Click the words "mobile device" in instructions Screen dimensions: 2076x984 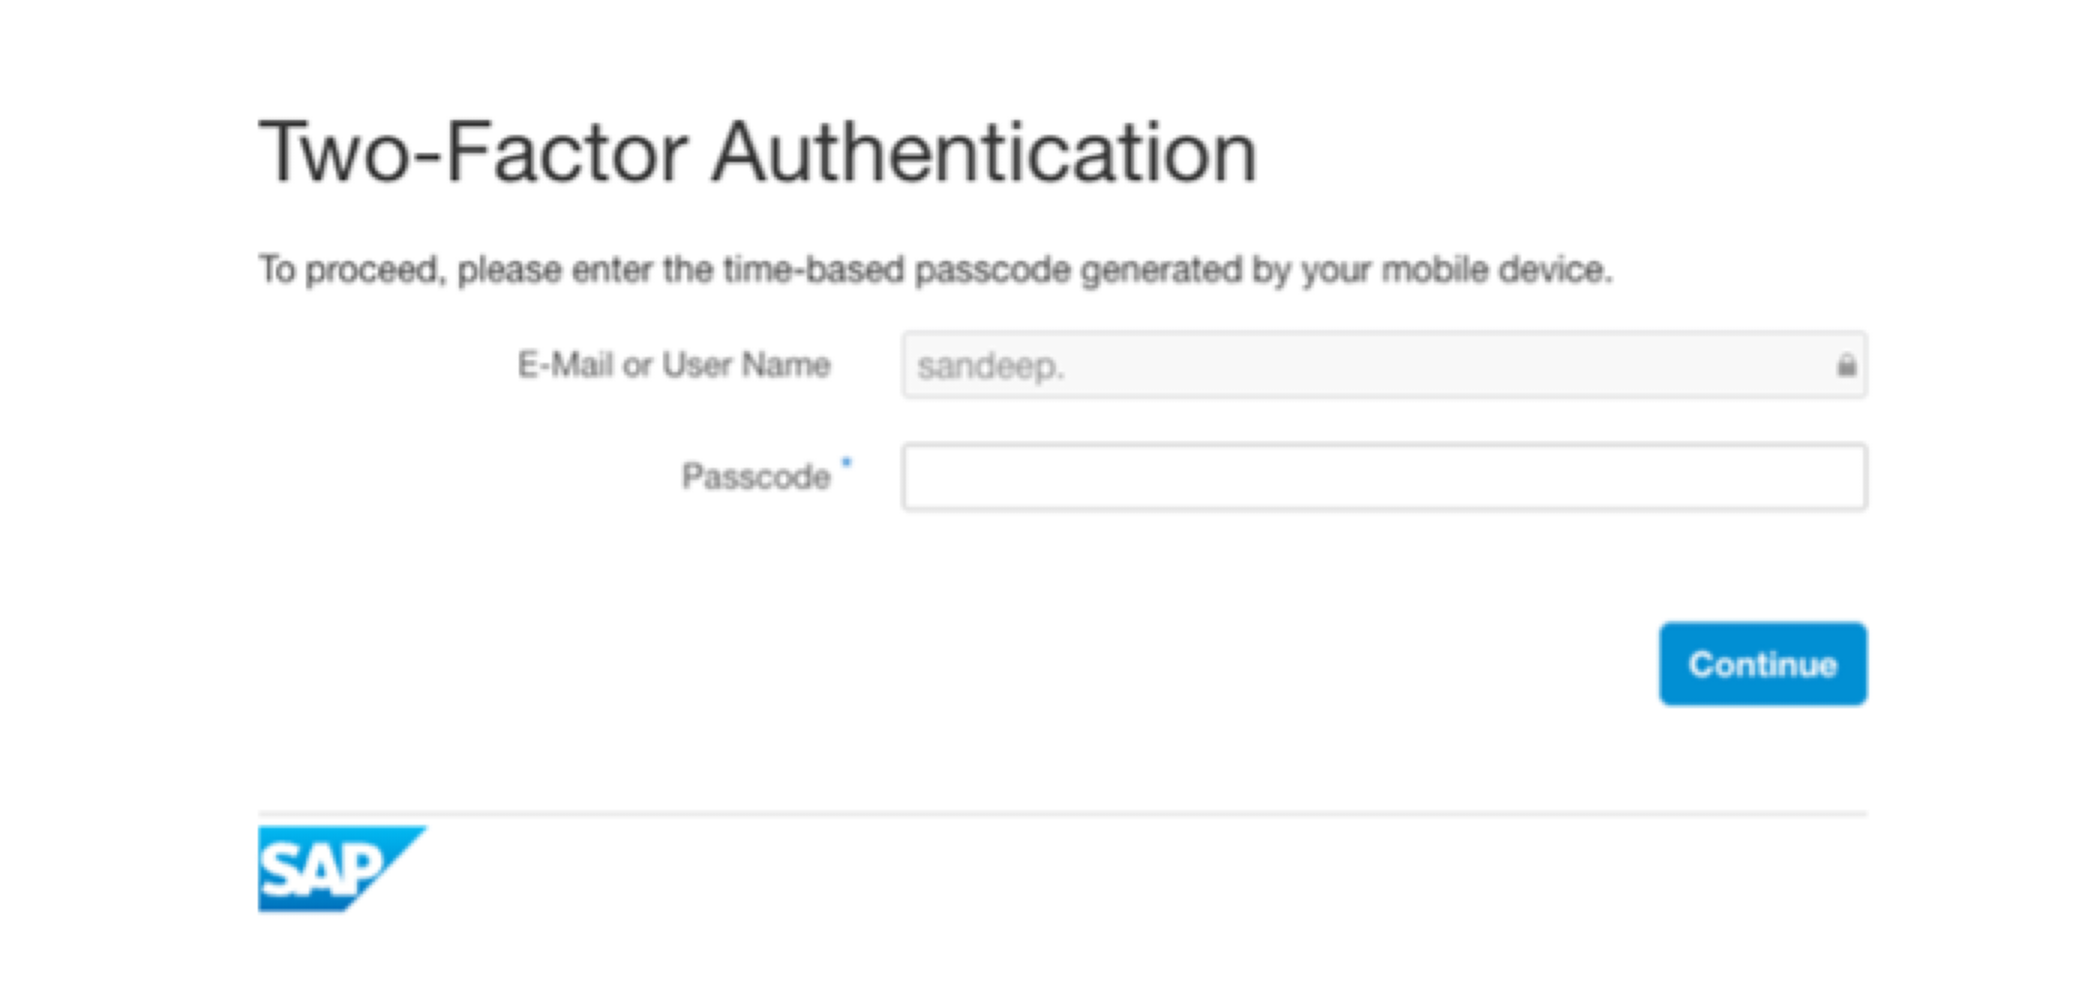(1496, 270)
